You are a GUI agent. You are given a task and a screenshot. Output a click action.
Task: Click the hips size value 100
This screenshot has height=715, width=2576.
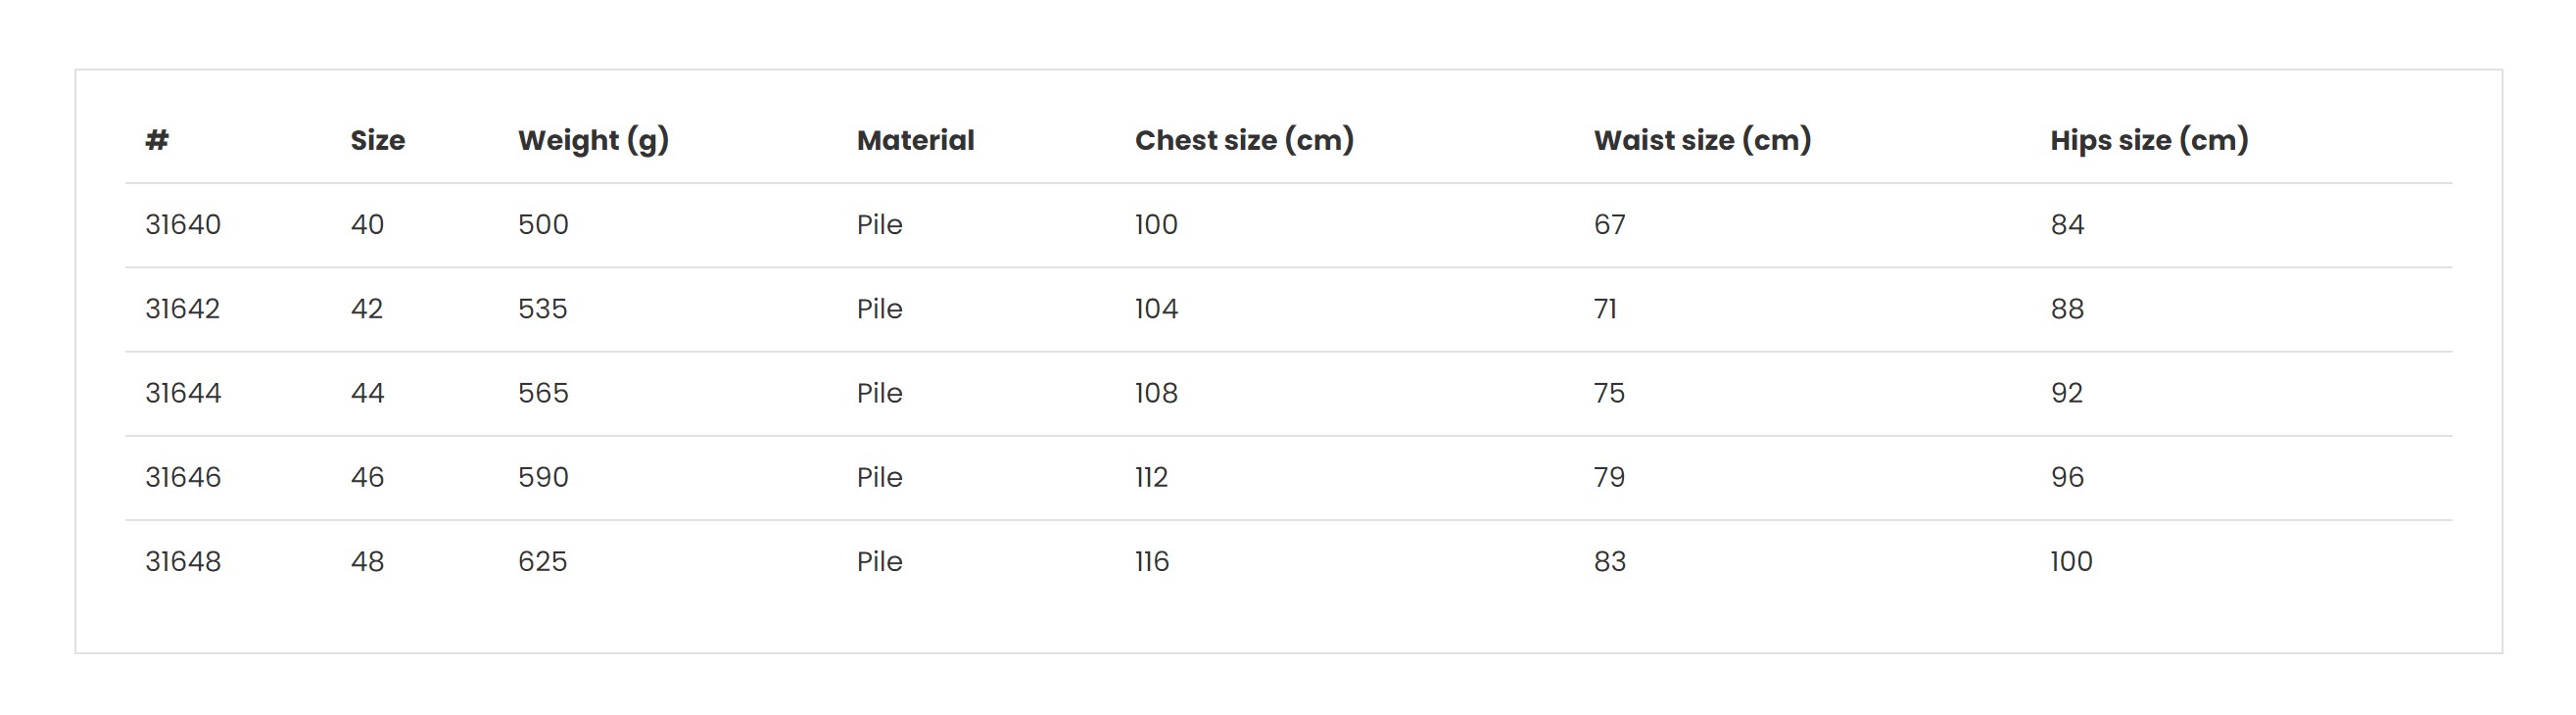click(x=2071, y=561)
